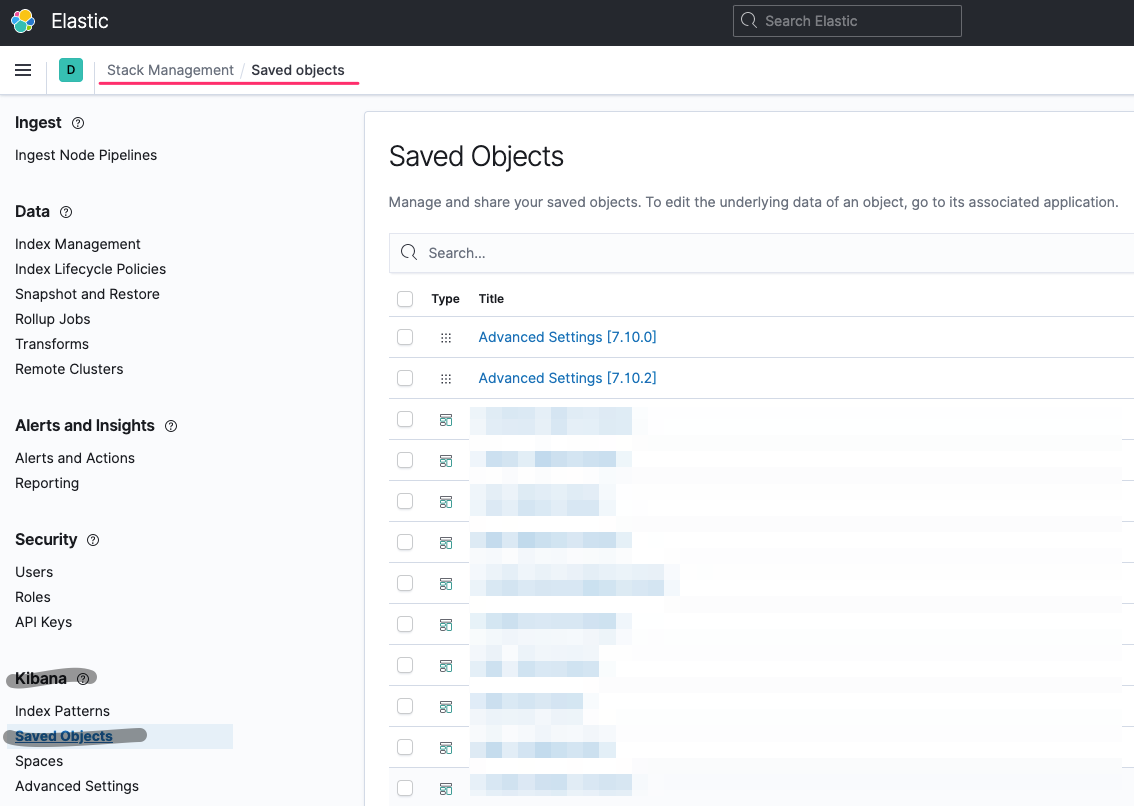Click a dashboard type icon in the table
This screenshot has width=1134, height=806.
click(x=445, y=419)
